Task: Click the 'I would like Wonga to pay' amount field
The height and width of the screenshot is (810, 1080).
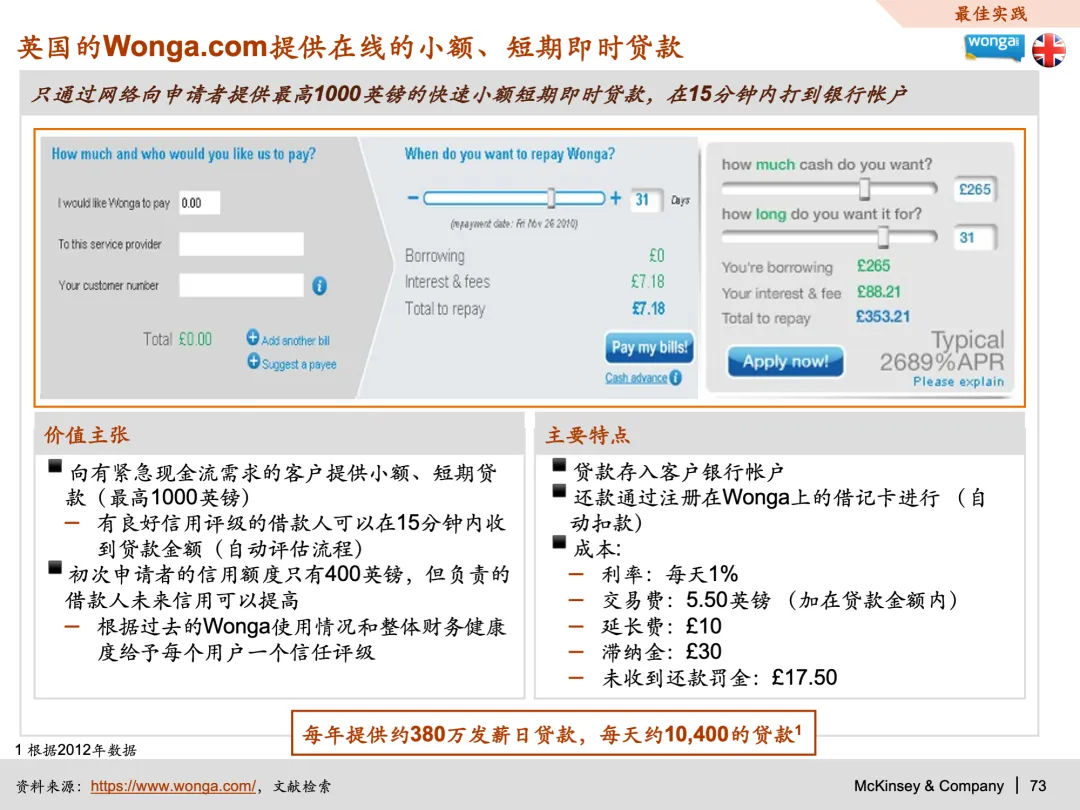Action: tap(200, 202)
